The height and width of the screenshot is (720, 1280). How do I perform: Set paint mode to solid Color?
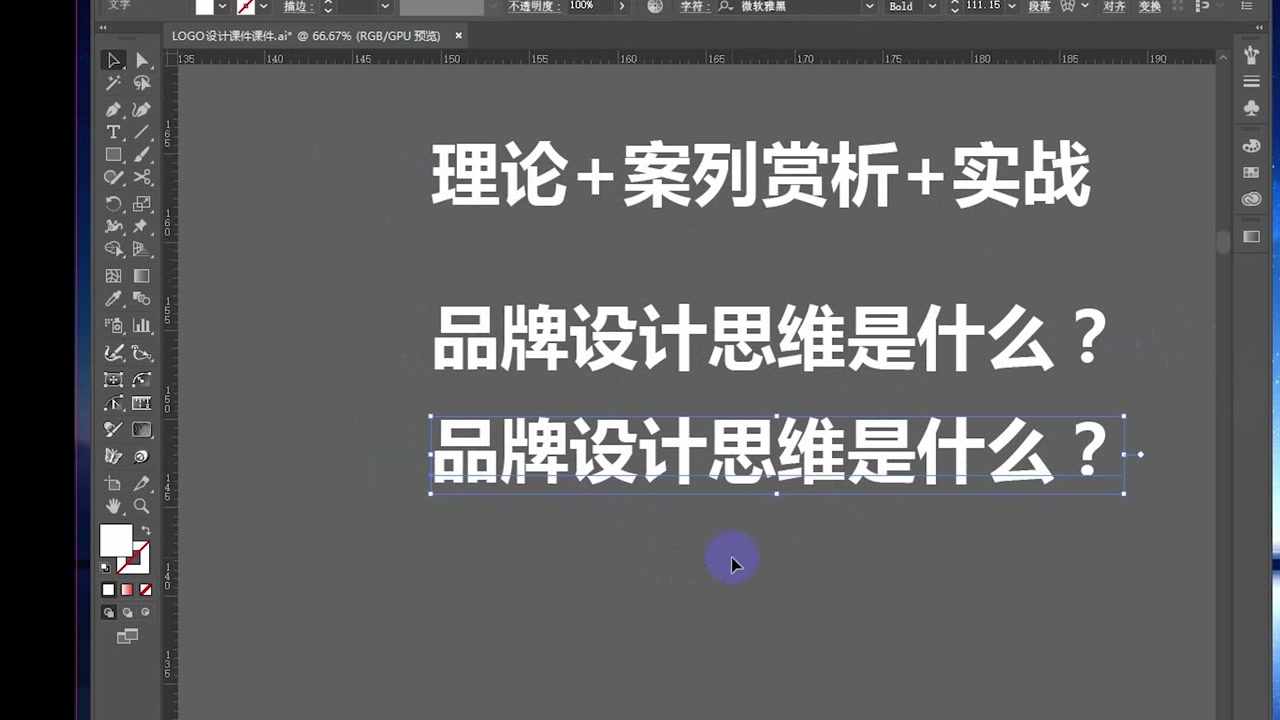pyautogui.click(x=109, y=589)
